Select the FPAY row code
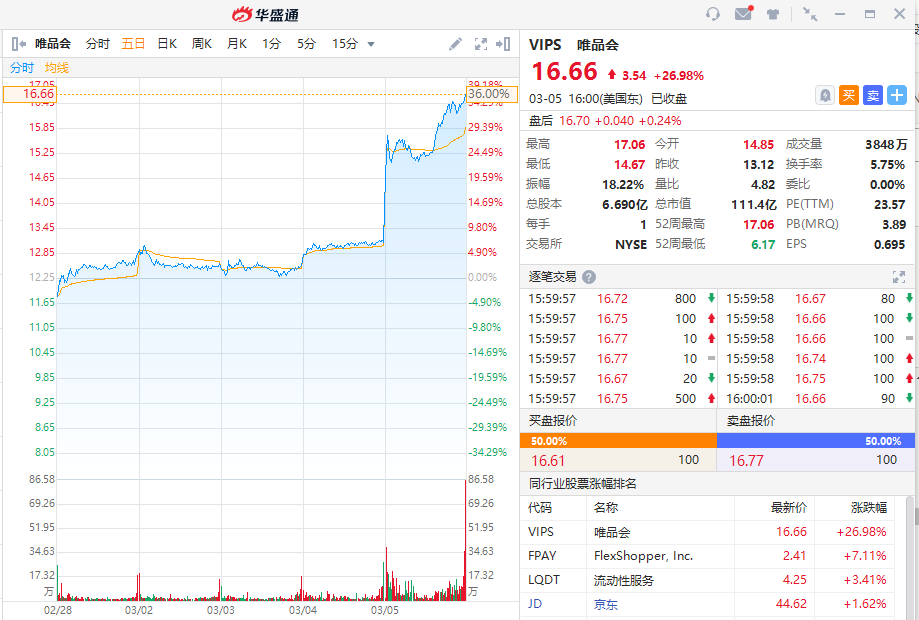 tap(542, 556)
